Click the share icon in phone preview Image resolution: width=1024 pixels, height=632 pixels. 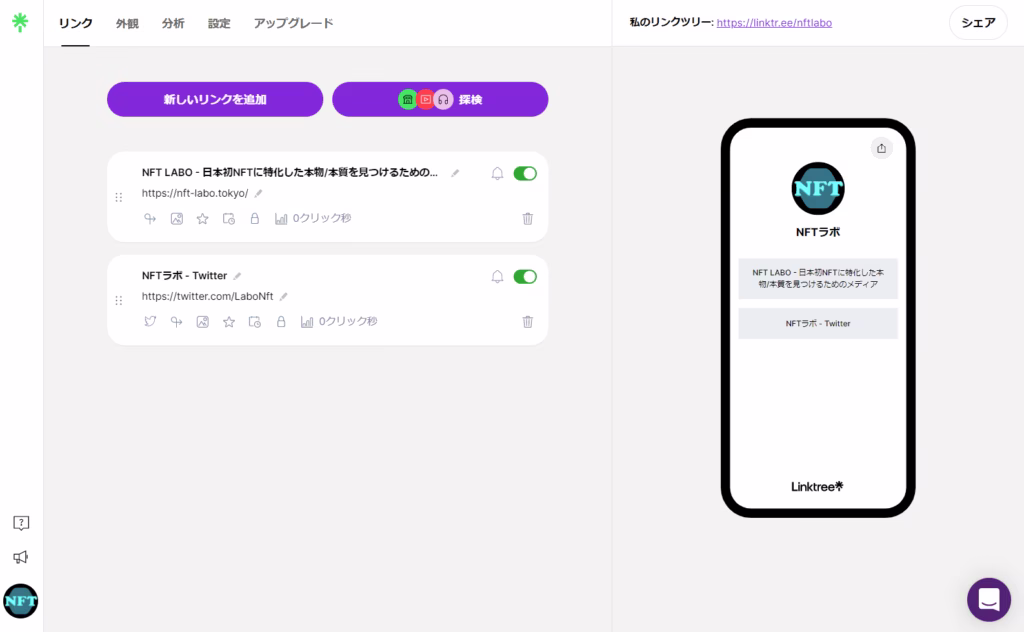[x=881, y=148]
